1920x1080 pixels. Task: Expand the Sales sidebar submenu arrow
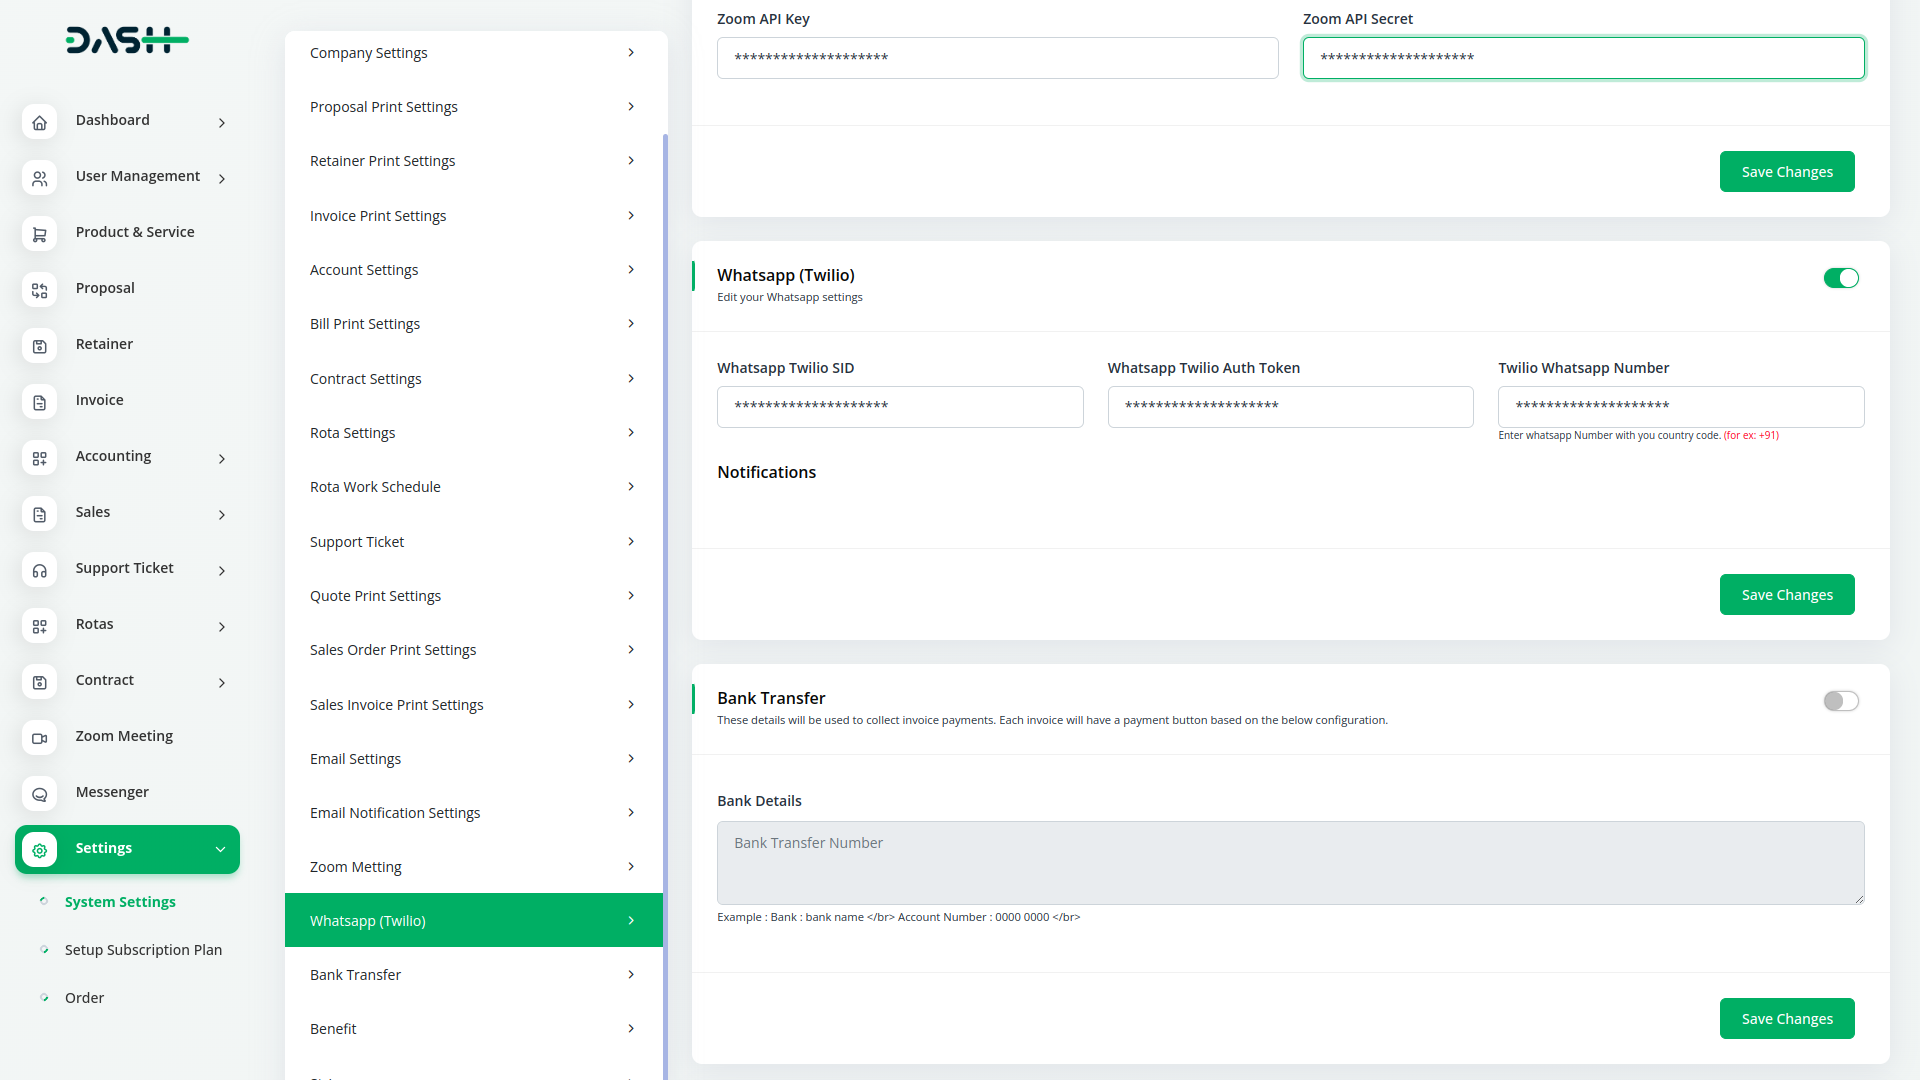point(222,514)
